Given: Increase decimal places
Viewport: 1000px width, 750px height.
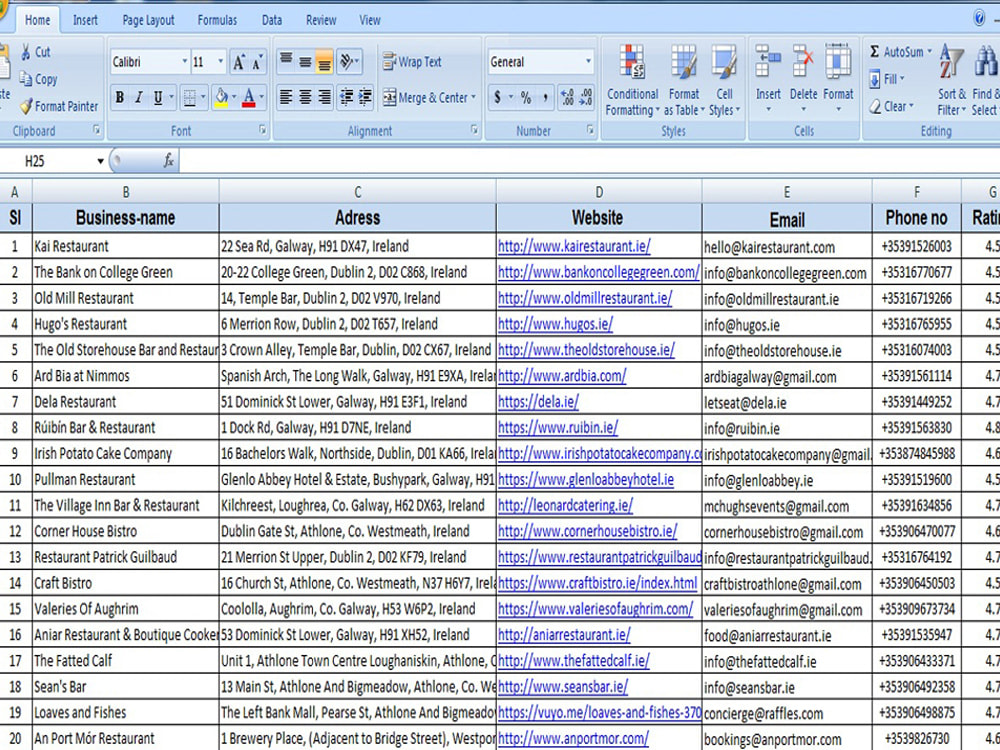Looking at the screenshot, I should coord(567,98).
